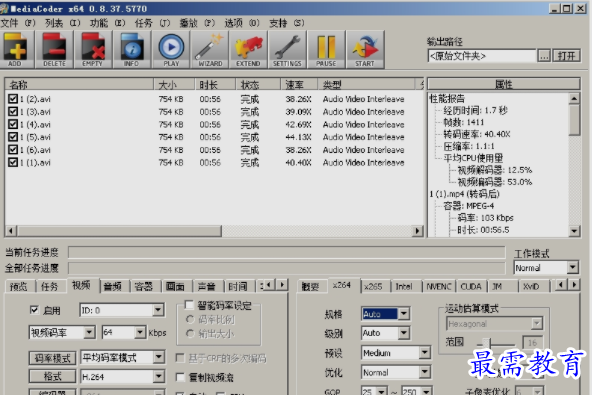Open the 视频码率 dropdown
Screen dimensions: 592x395
click(x=62, y=333)
